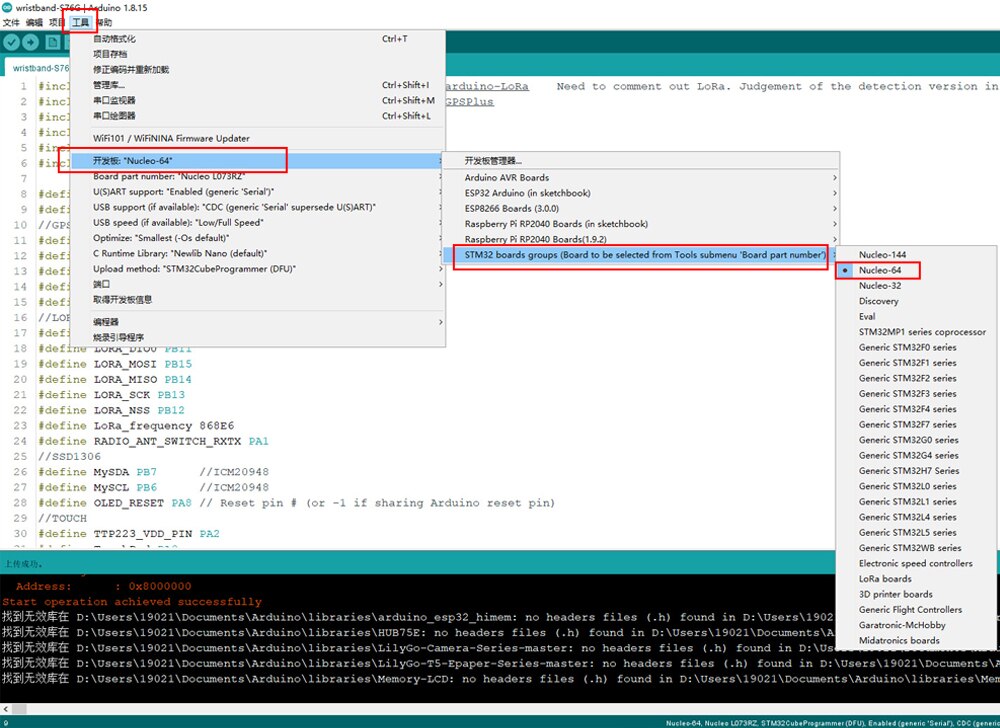The image size is (1000, 728).
Task: Open the 文件 menu
Action: (x=11, y=22)
